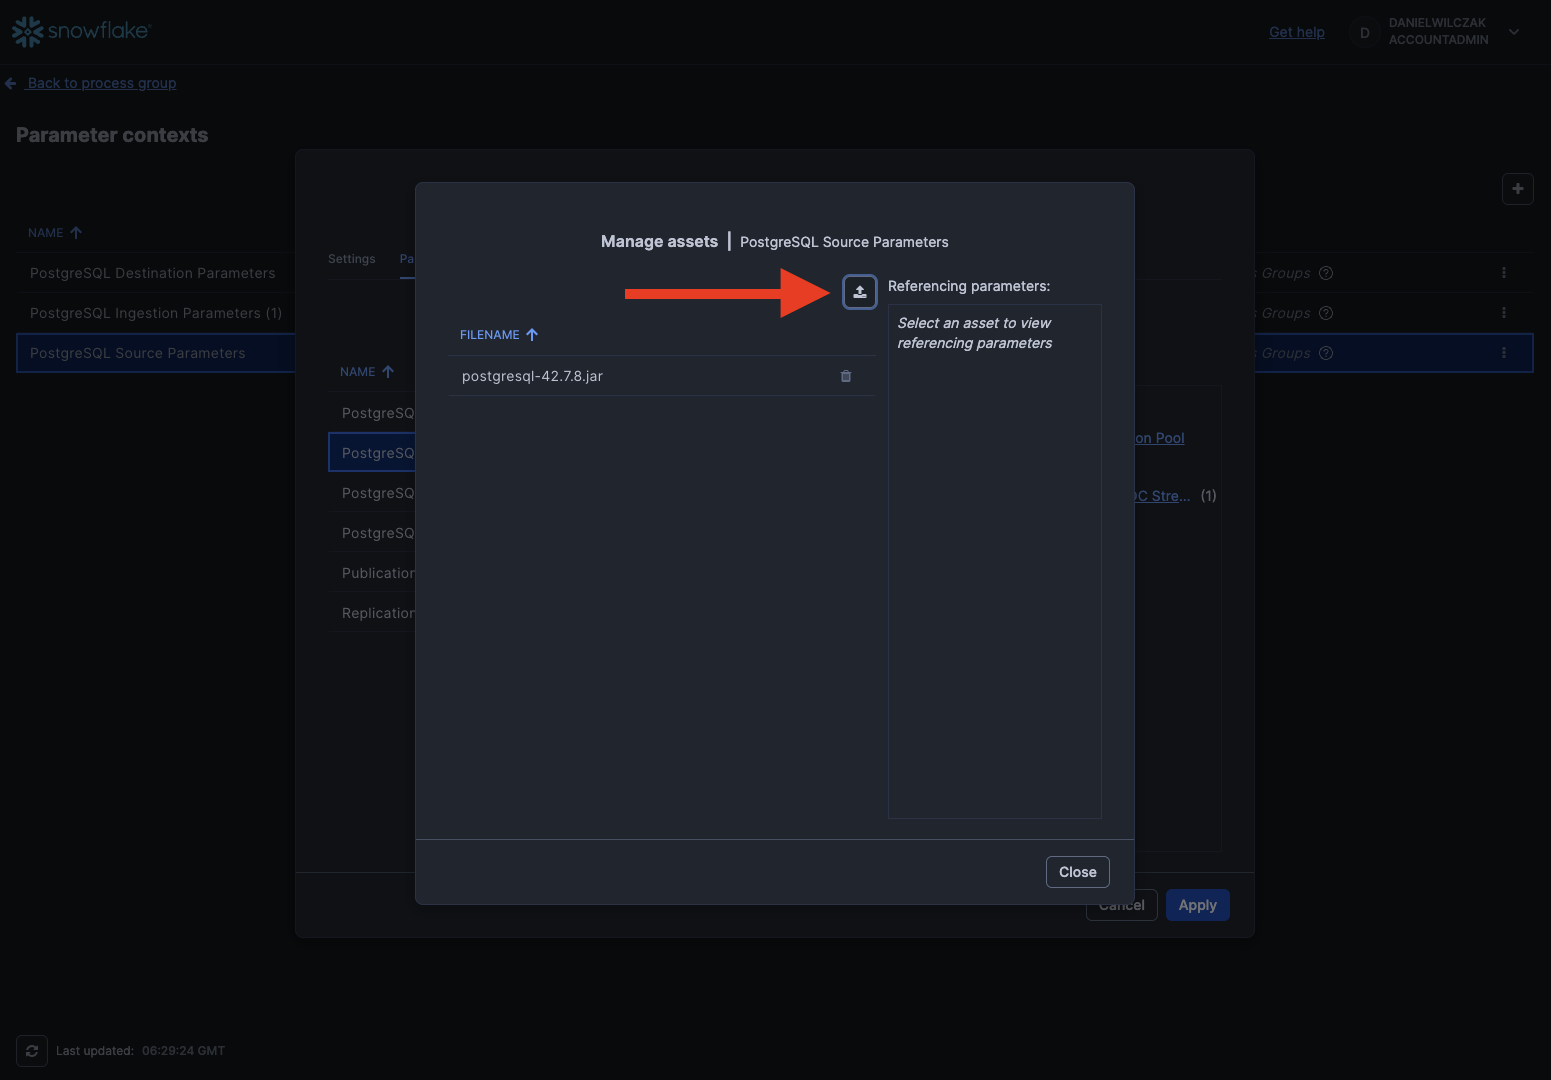Screen dimensions: 1551x1080
Task: Close the Manage assets dialog
Action: click(1077, 872)
